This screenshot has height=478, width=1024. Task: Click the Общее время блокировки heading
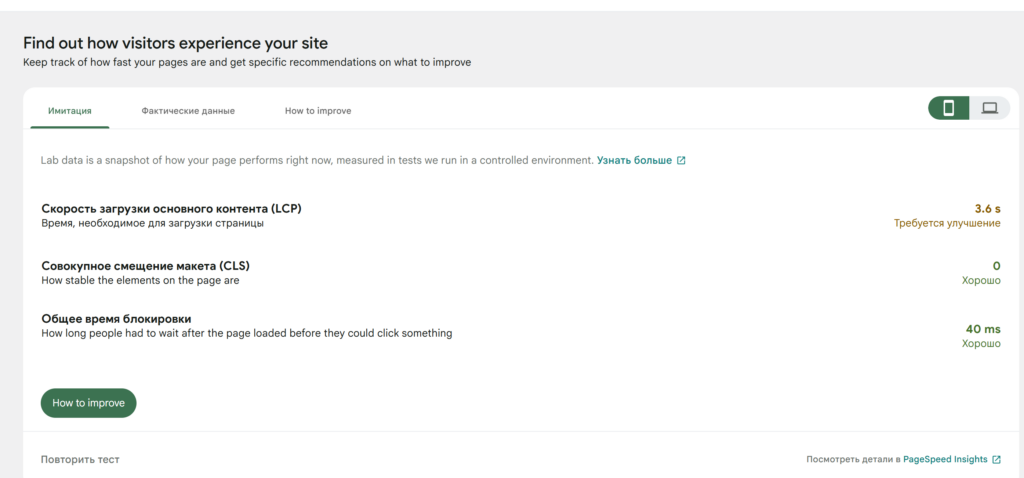[x=116, y=319]
